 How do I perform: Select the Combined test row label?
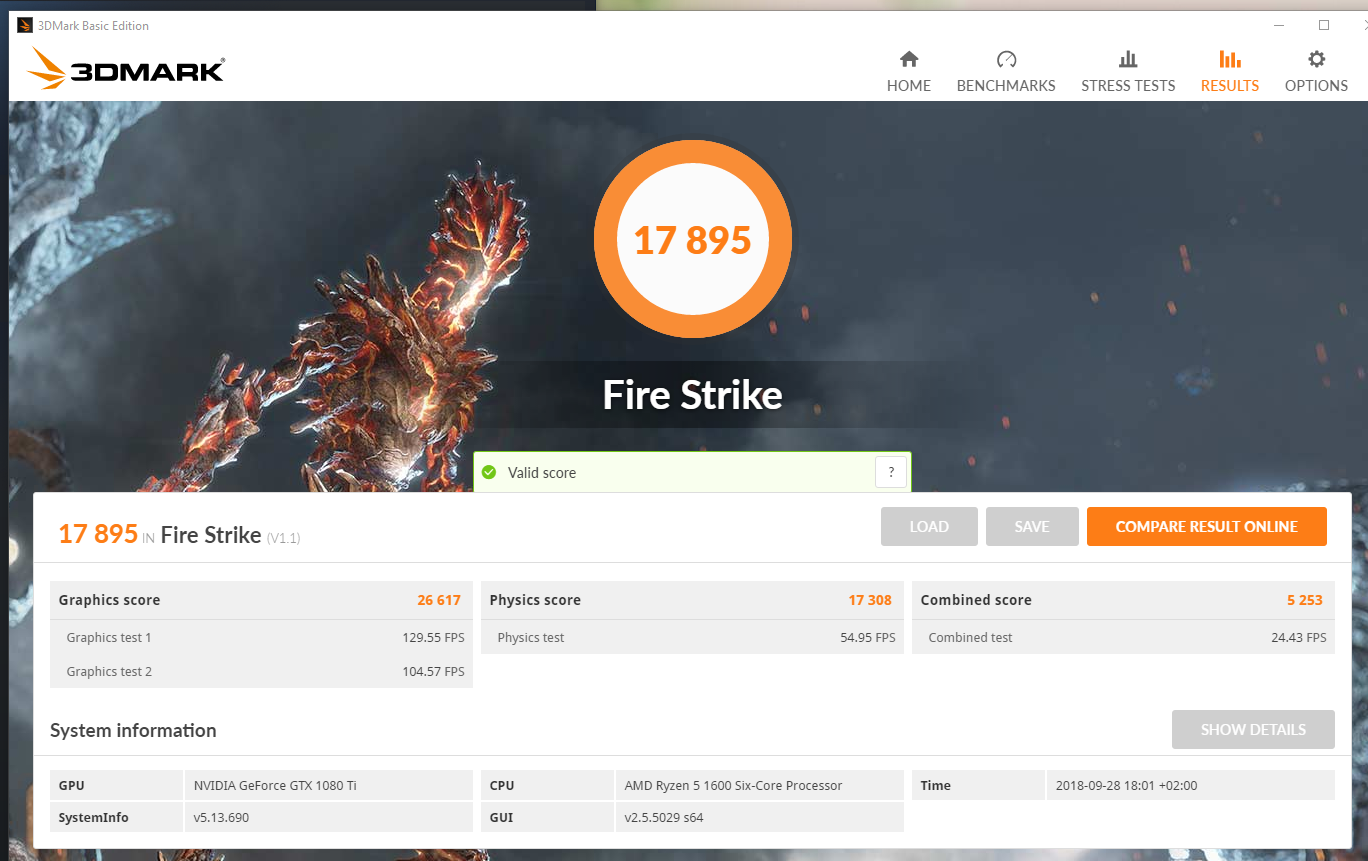click(x=970, y=637)
